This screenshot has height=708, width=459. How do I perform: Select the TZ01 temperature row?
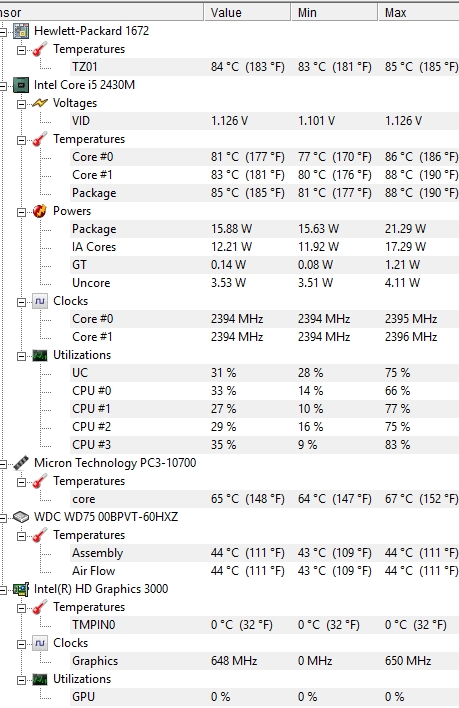pos(264,67)
